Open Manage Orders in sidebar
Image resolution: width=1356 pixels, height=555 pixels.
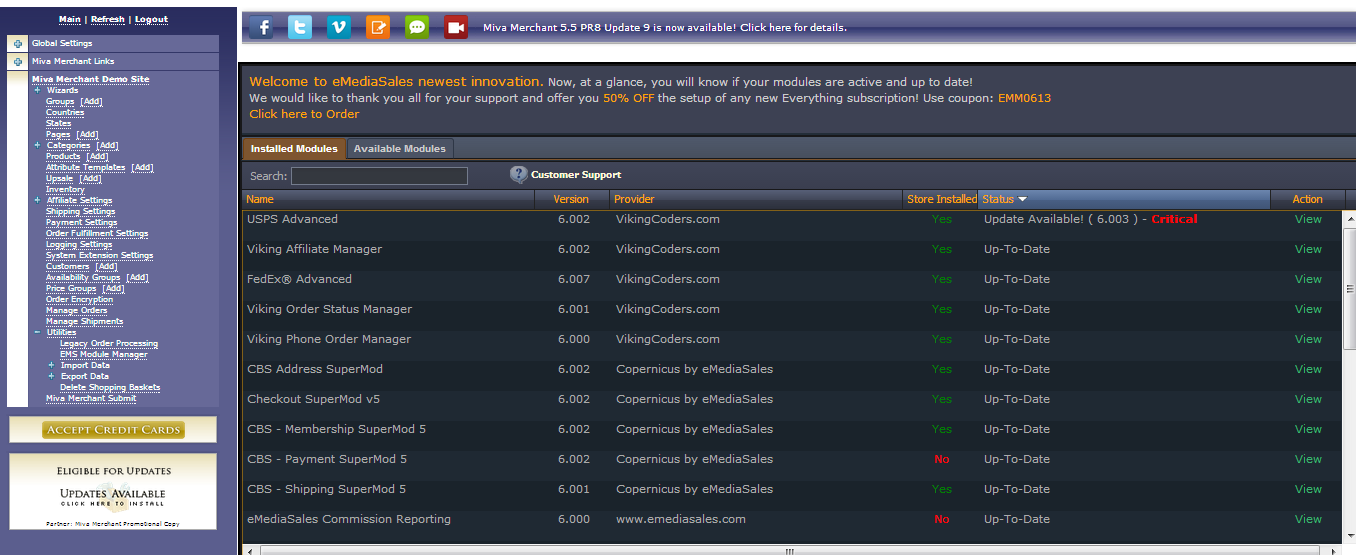point(76,310)
